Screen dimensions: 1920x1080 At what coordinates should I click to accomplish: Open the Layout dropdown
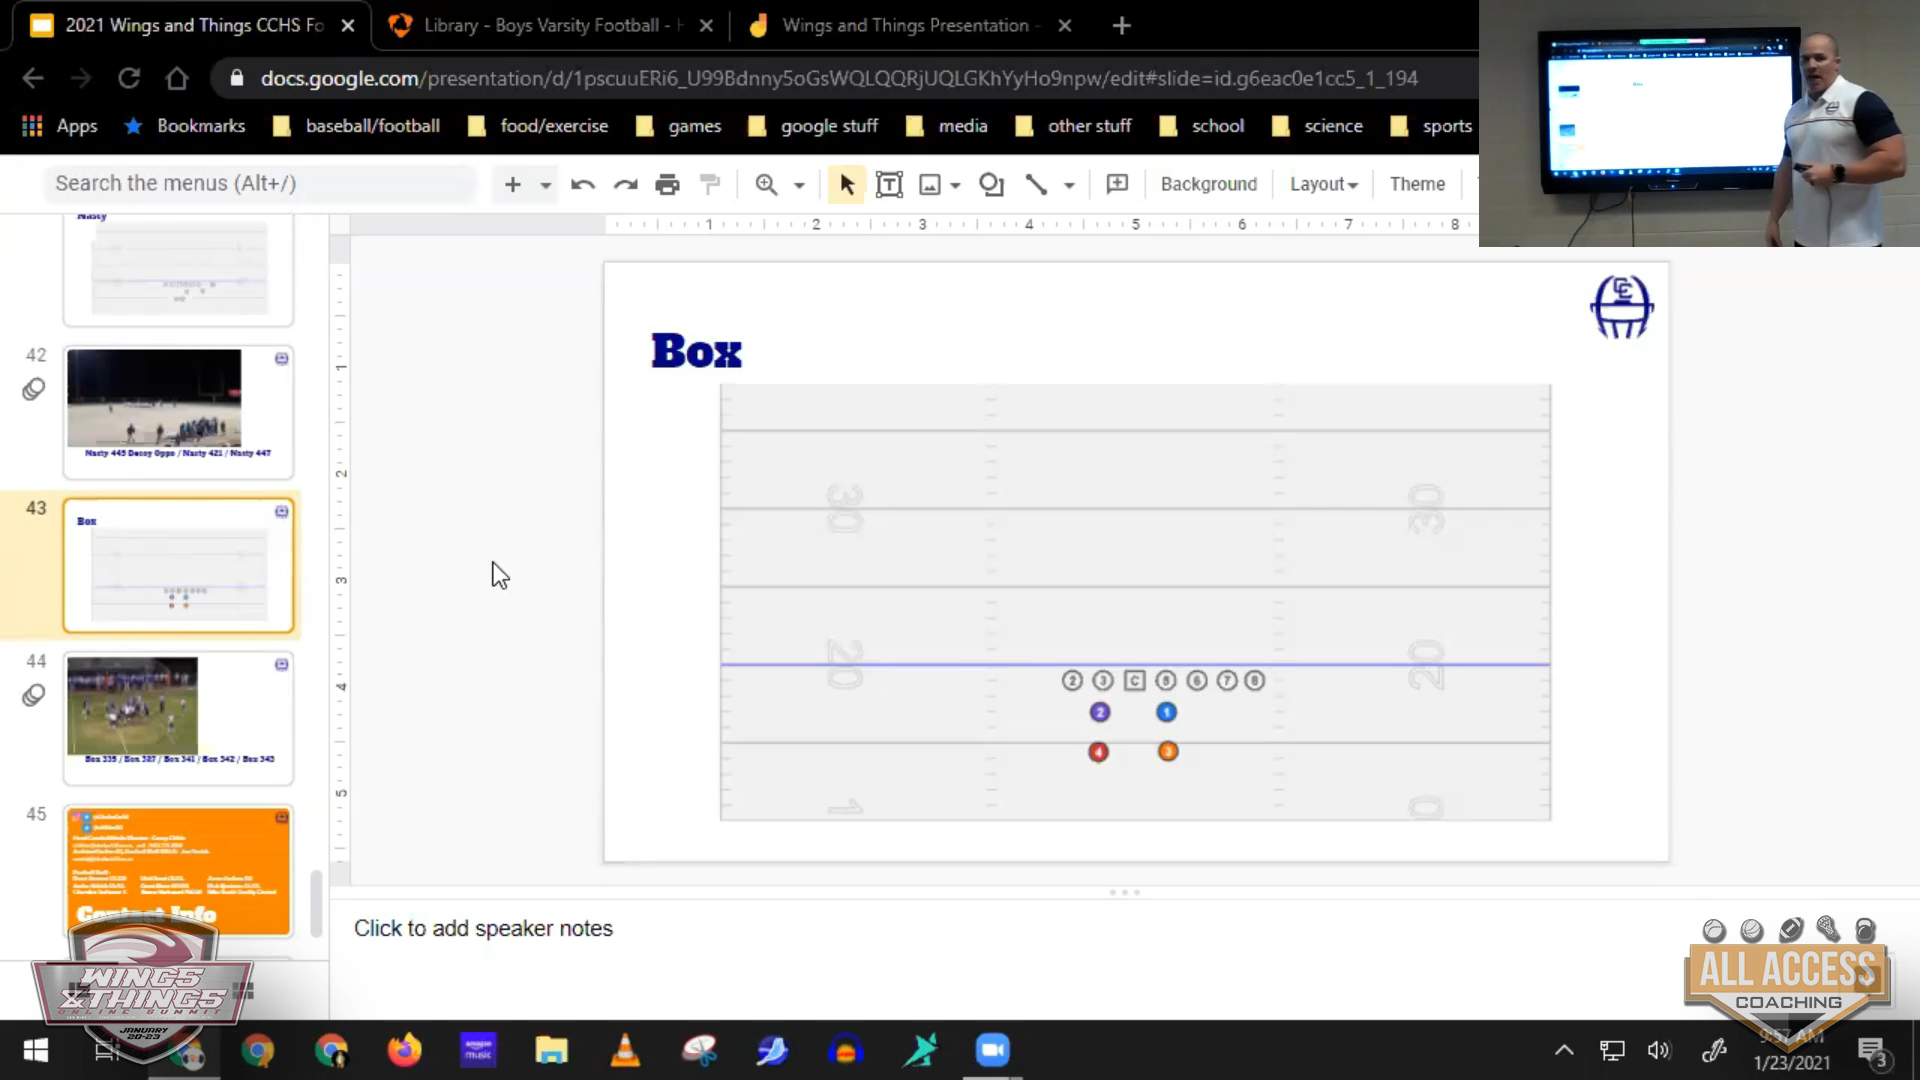pyautogui.click(x=1323, y=184)
